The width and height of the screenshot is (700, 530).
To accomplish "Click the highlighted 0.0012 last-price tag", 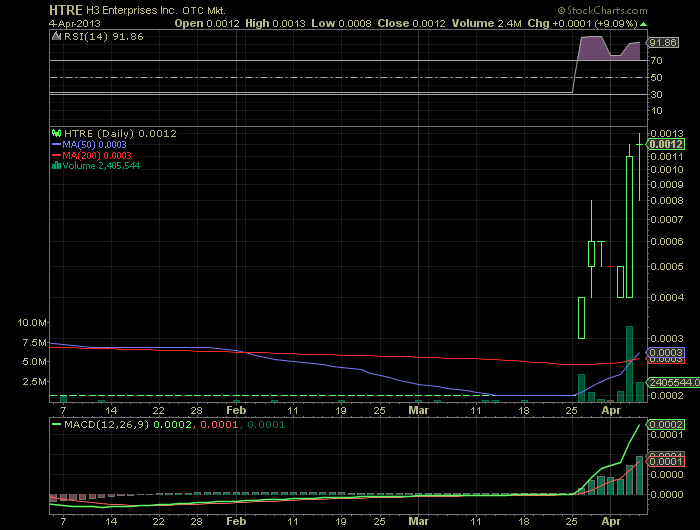I will pyautogui.click(x=666, y=144).
